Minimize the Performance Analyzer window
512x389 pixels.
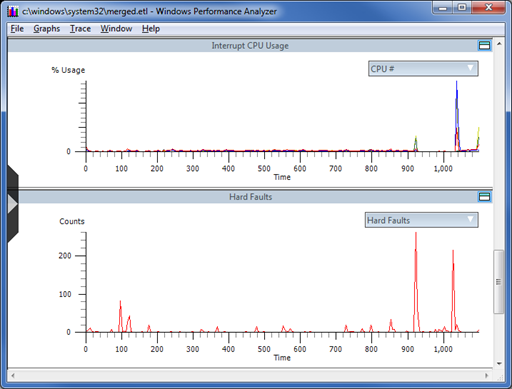tap(443, 8)
